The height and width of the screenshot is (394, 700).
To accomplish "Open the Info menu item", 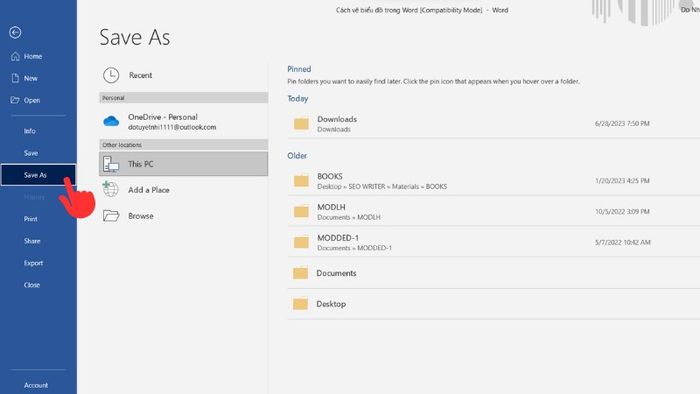I will coord(30,131).
